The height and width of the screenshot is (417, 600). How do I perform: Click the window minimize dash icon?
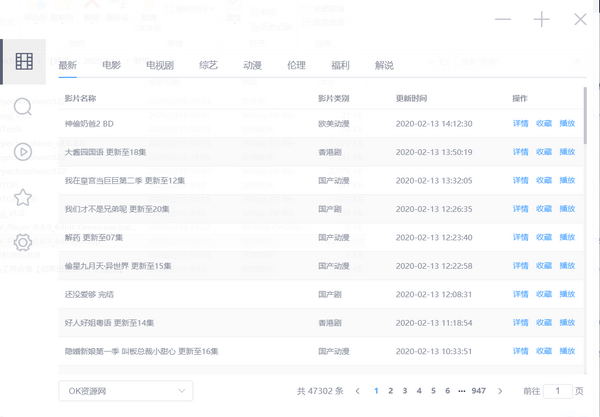point(503,20)
